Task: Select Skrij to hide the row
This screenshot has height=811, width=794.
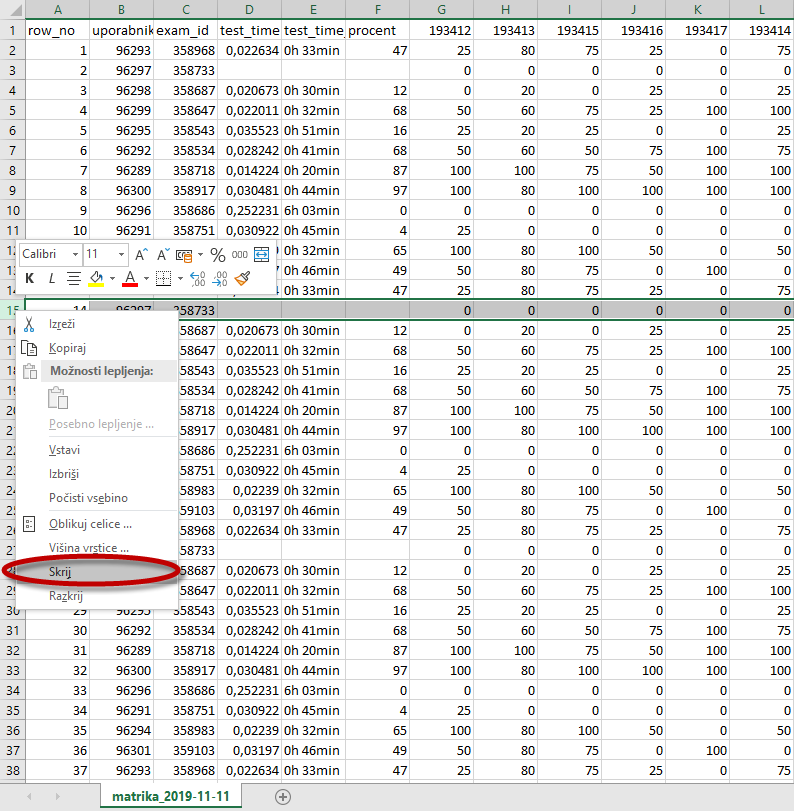Action: click(97, 572)
